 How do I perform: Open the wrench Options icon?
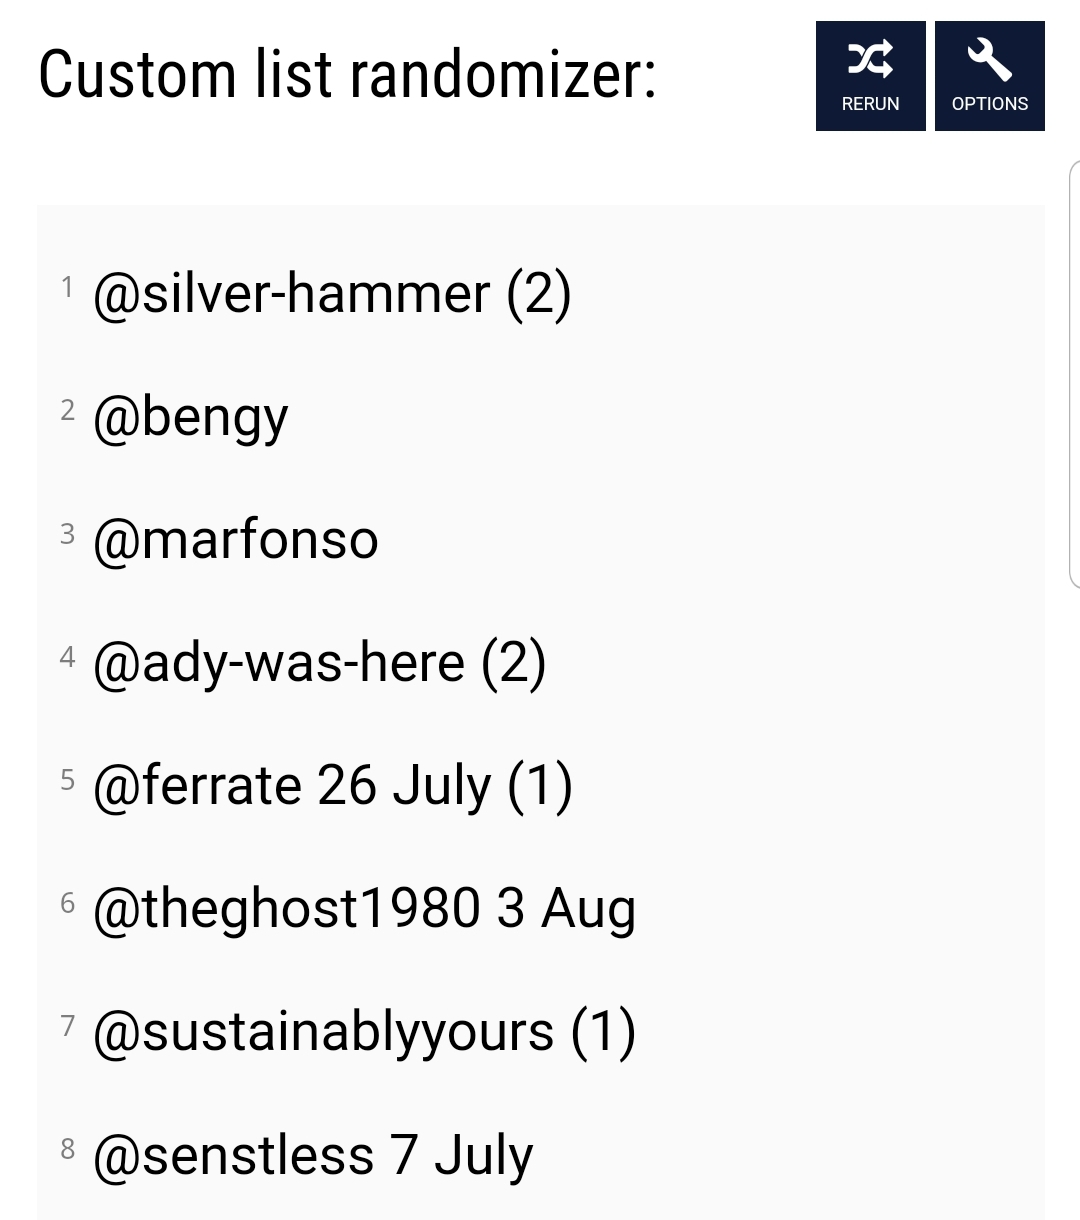tap(989, 60)
